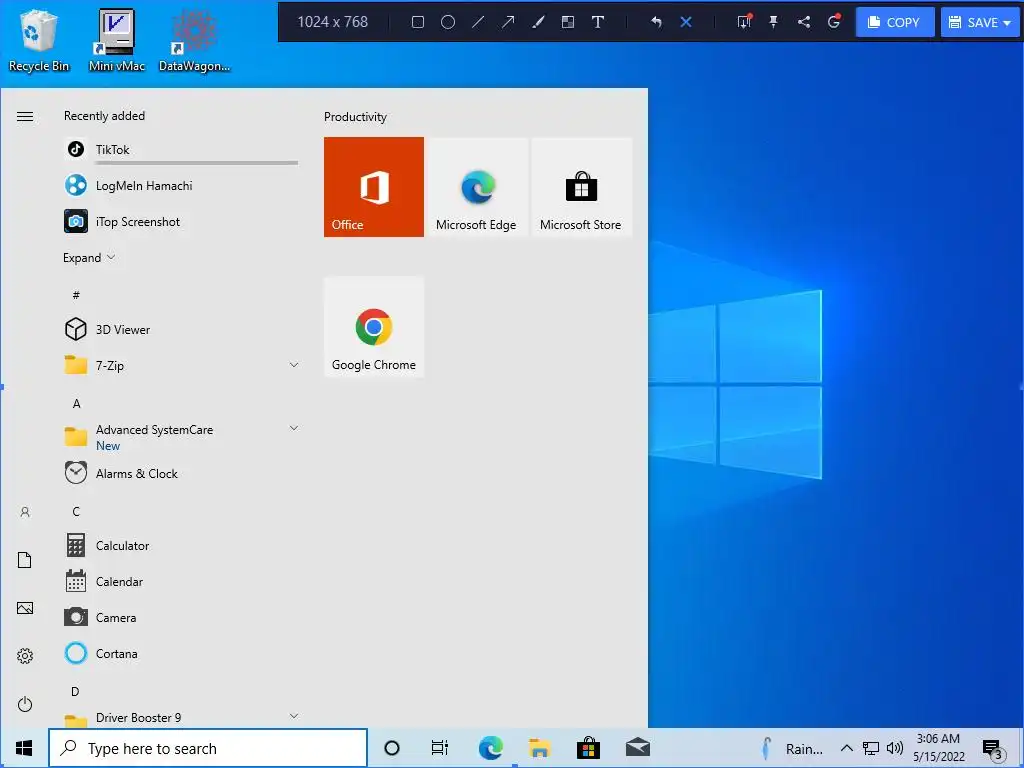This screenshot has height=768, width=1024.
Task: Open the Microsoft Store tile
Action: coord(581,187)
